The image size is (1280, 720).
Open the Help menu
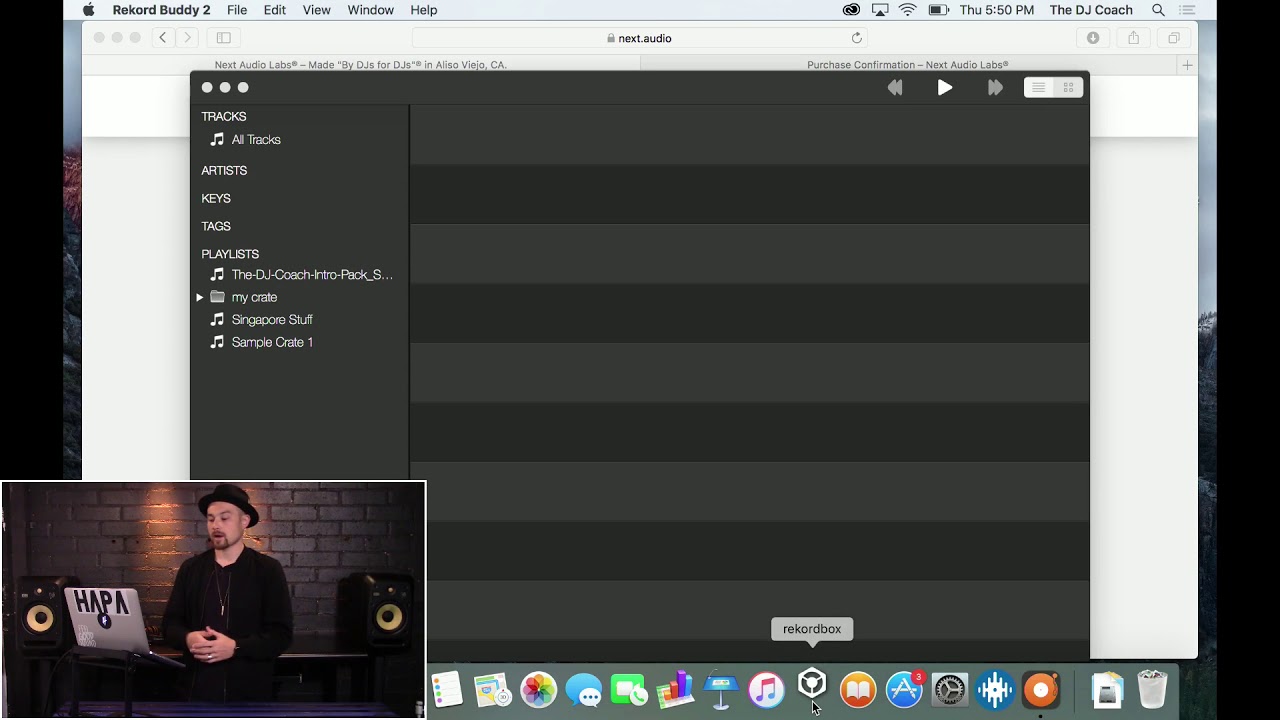(x=424, y=10)
